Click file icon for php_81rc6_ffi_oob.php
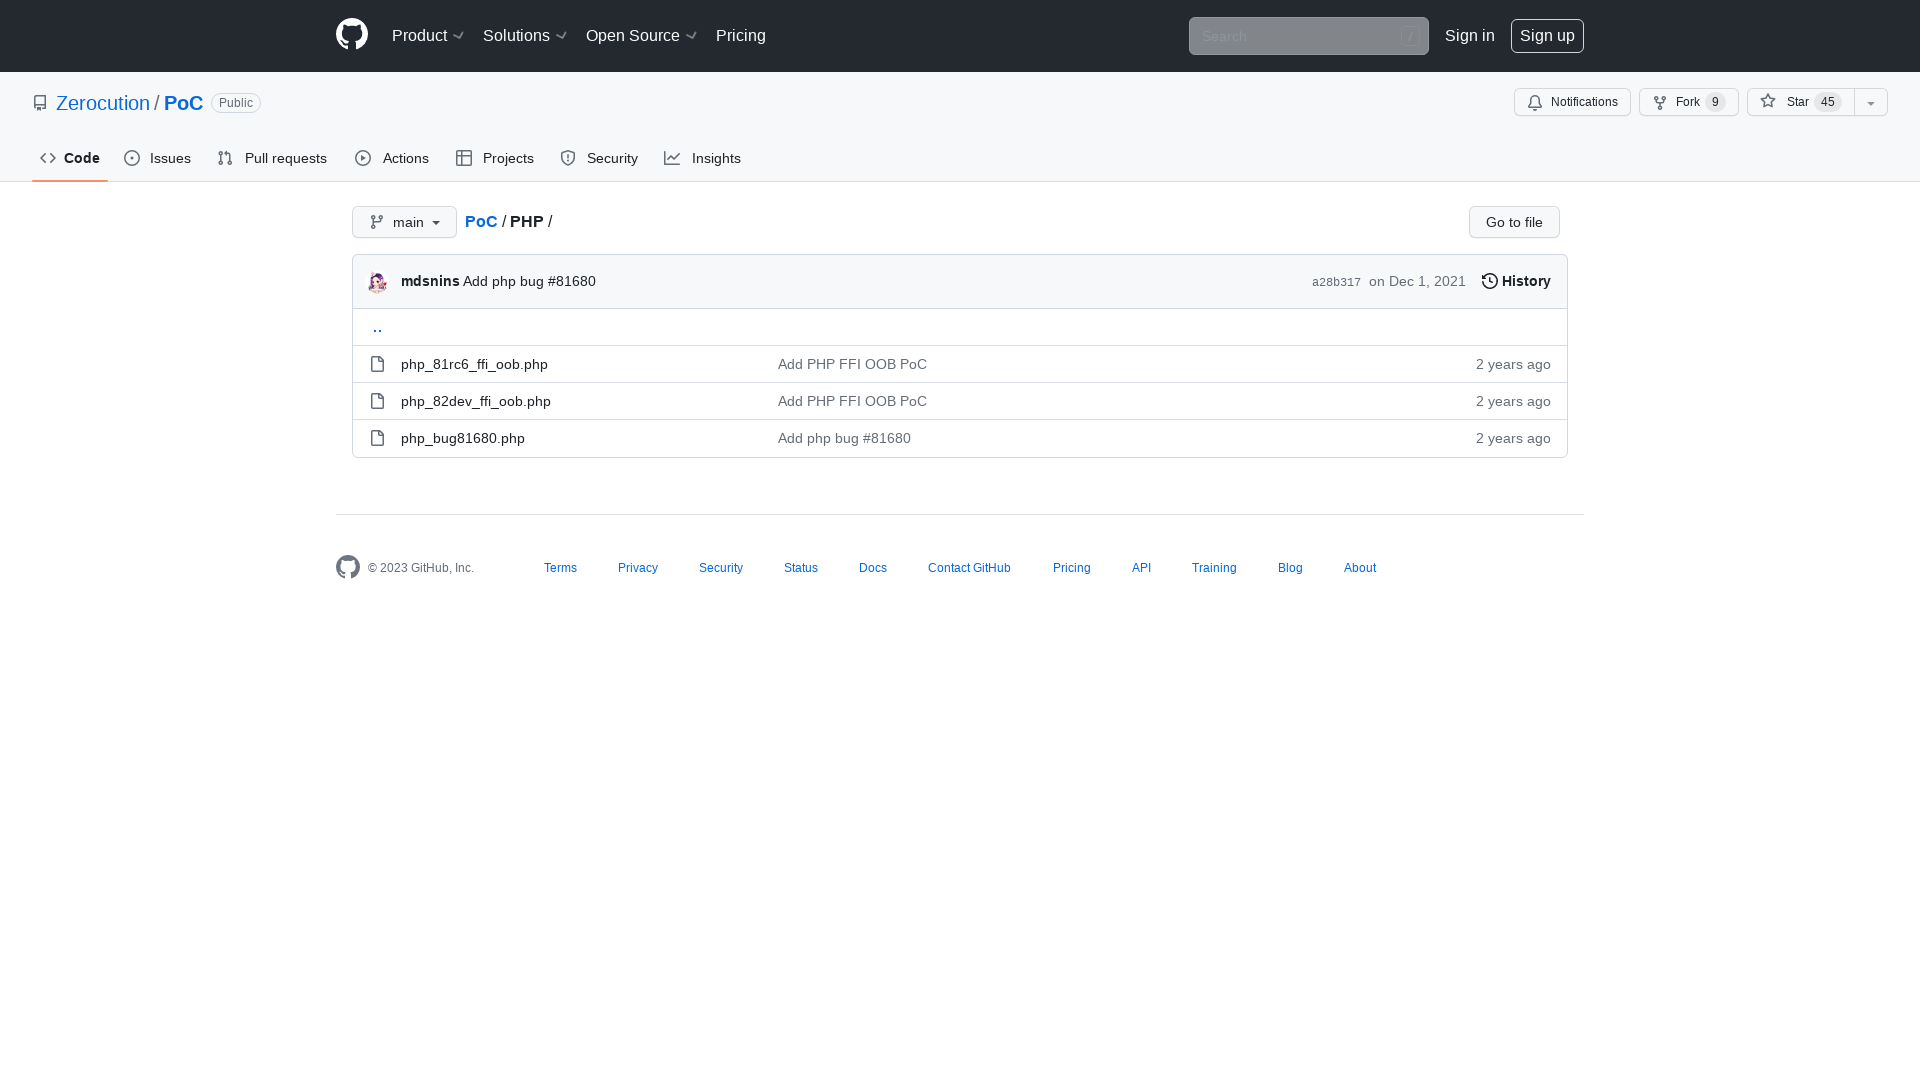1920x1080 pixels. [377, 364]
